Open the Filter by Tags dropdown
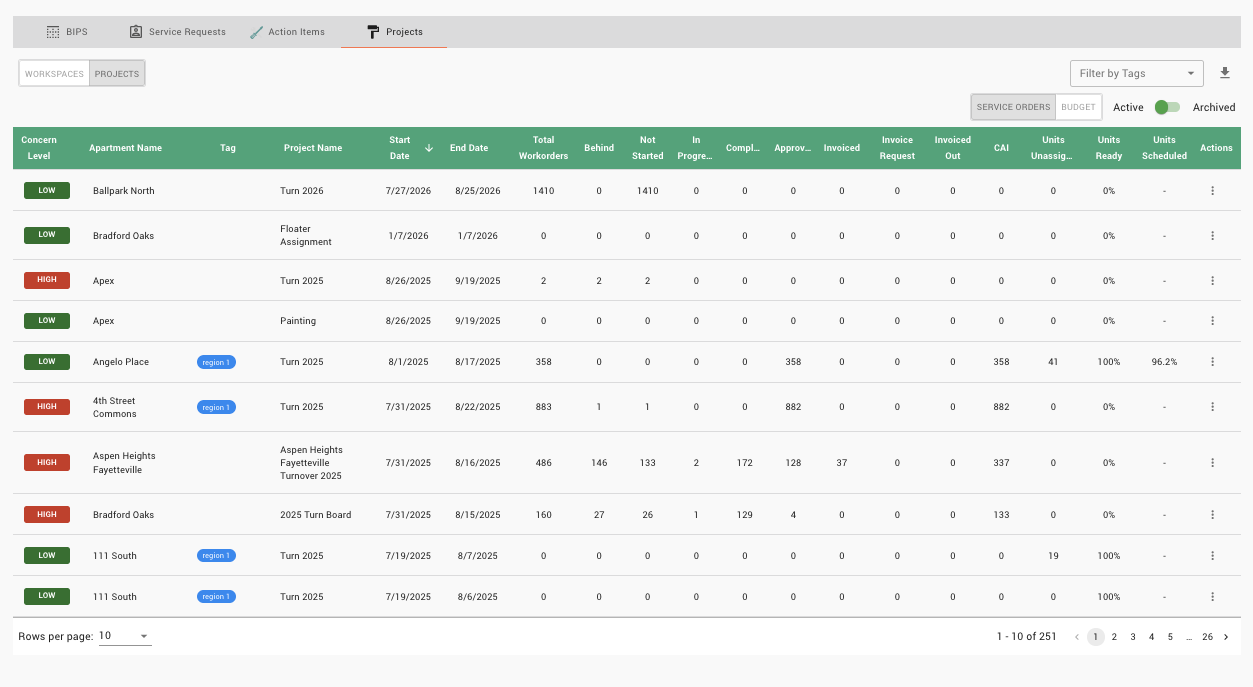Image resolution: width=1253 pixels, height=687 pixels. (1136, 73)
